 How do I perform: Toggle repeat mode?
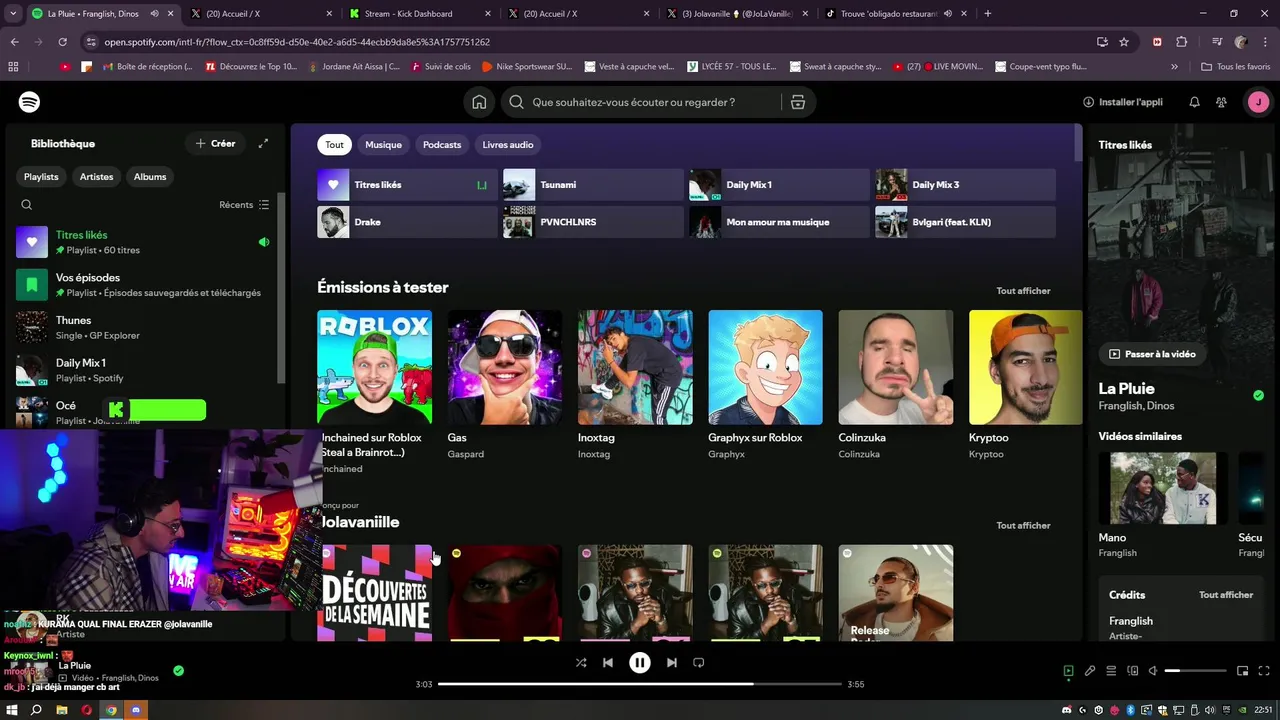click(699, 662)
